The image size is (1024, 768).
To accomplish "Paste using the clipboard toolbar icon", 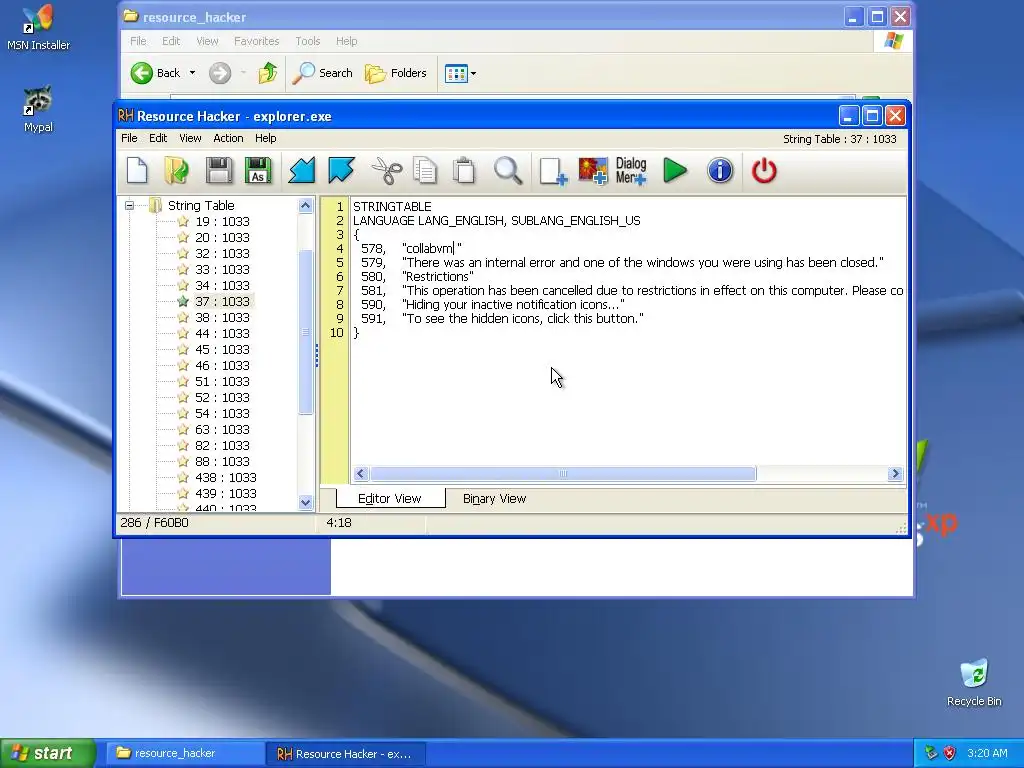I will (x=464, y=171).
